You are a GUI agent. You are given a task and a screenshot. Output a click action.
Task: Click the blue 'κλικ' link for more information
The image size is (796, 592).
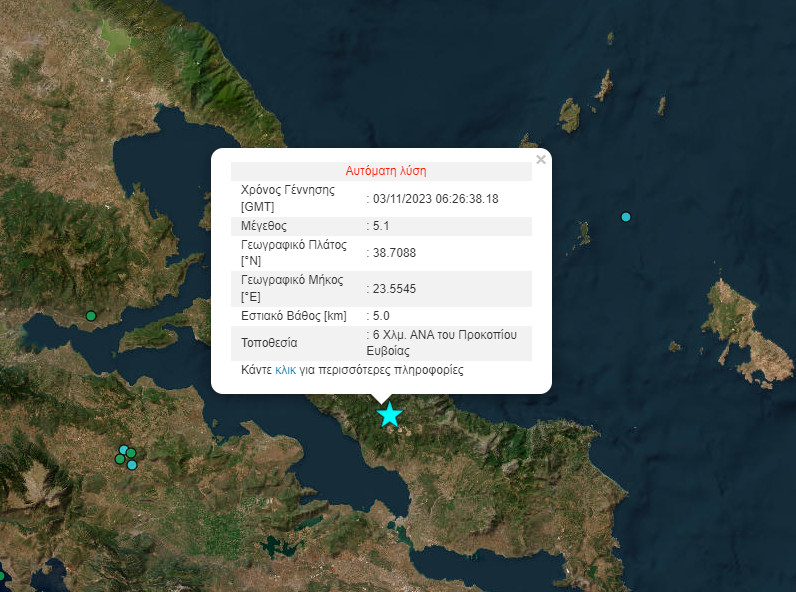[x=285, y=370]
